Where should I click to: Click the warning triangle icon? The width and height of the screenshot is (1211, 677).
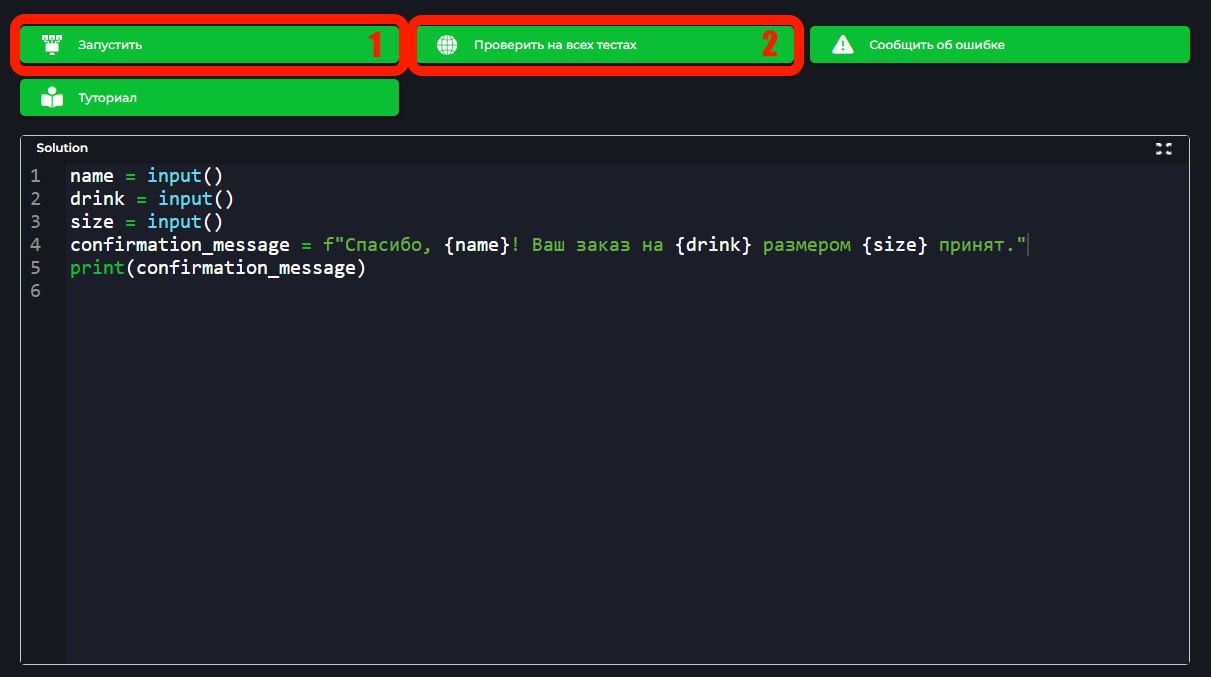pyautogui.click(x=843, y=45)
